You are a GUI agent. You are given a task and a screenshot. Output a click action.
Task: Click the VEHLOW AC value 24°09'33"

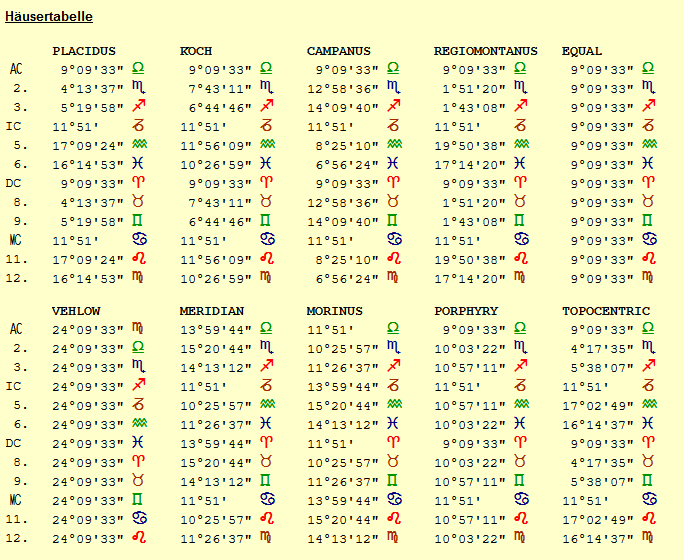pyautogui.click(x=88, y=330)
